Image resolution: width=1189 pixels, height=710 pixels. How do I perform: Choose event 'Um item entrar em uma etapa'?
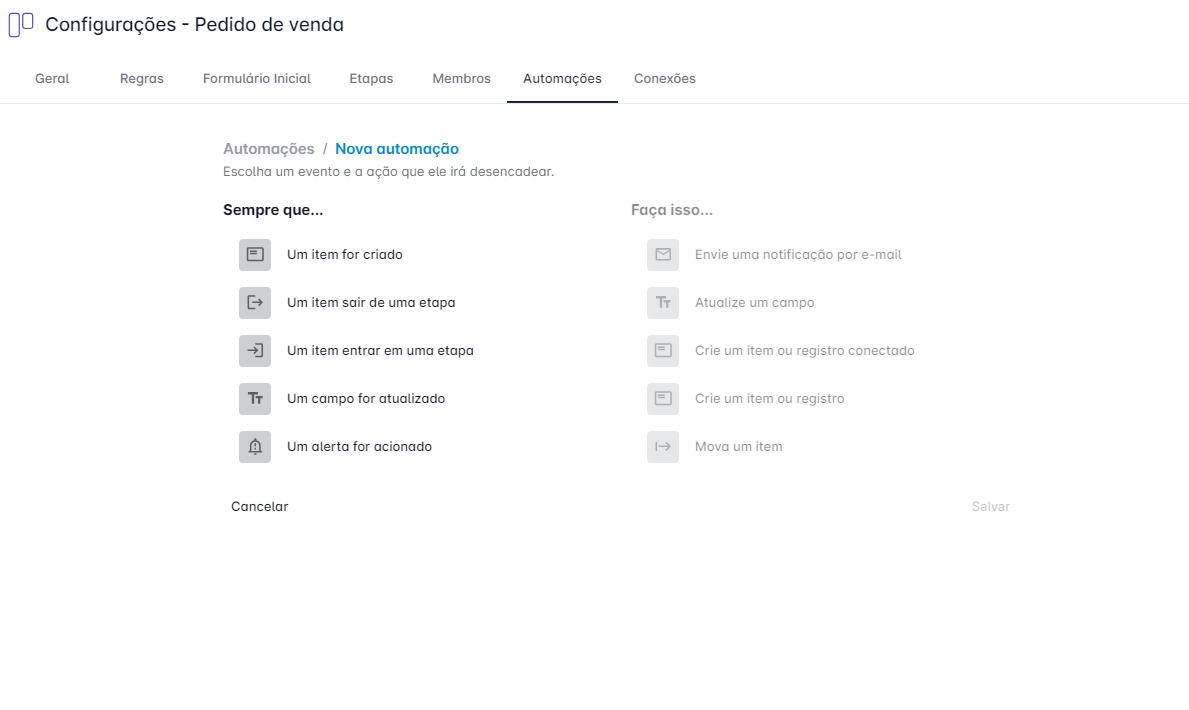tap(380, 350)
